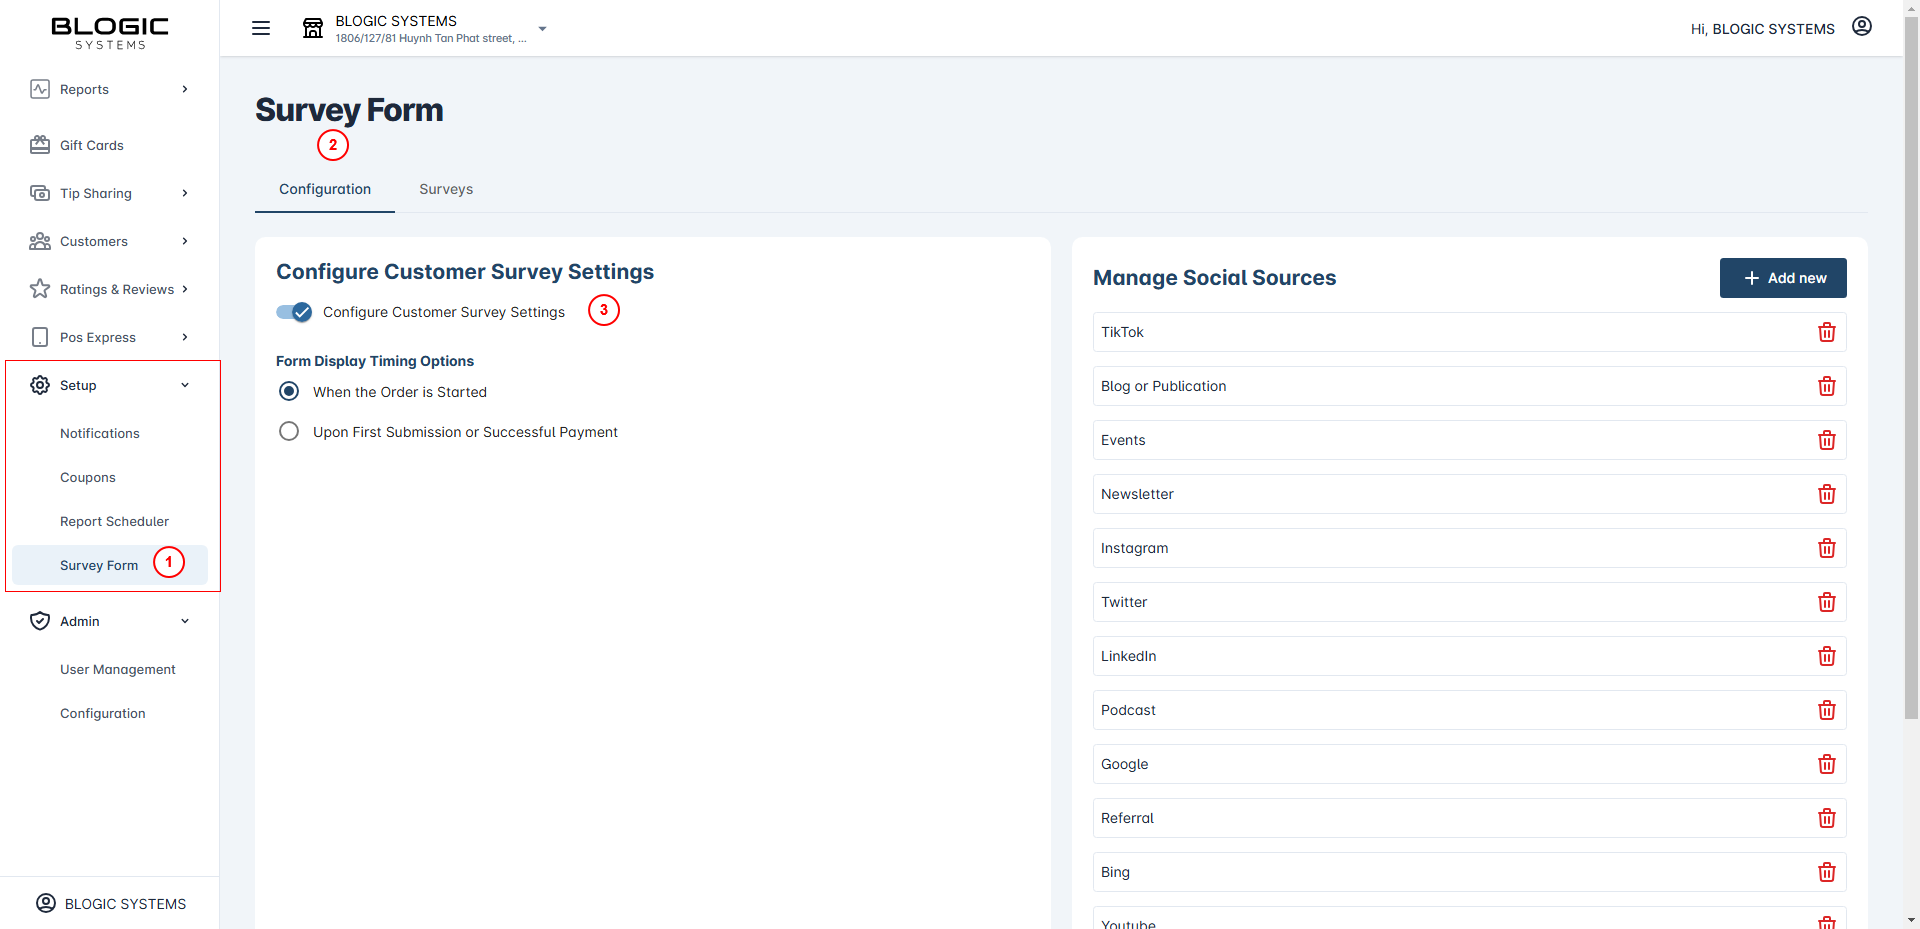Delete the Bing social source
1920x929 pixels.
tap(1827, 872)
